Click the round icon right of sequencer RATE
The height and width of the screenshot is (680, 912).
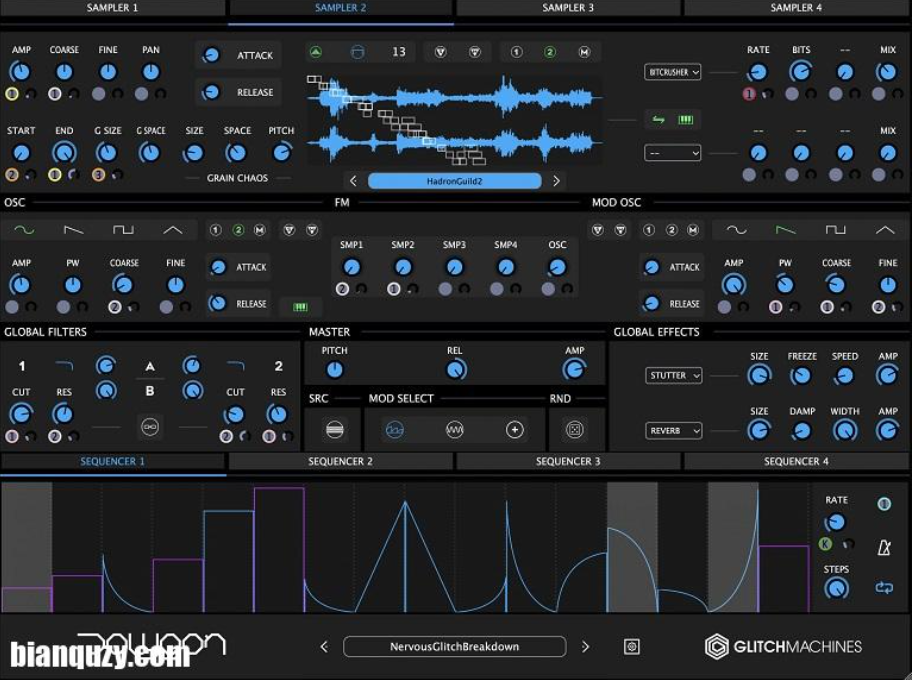[884, 504]
